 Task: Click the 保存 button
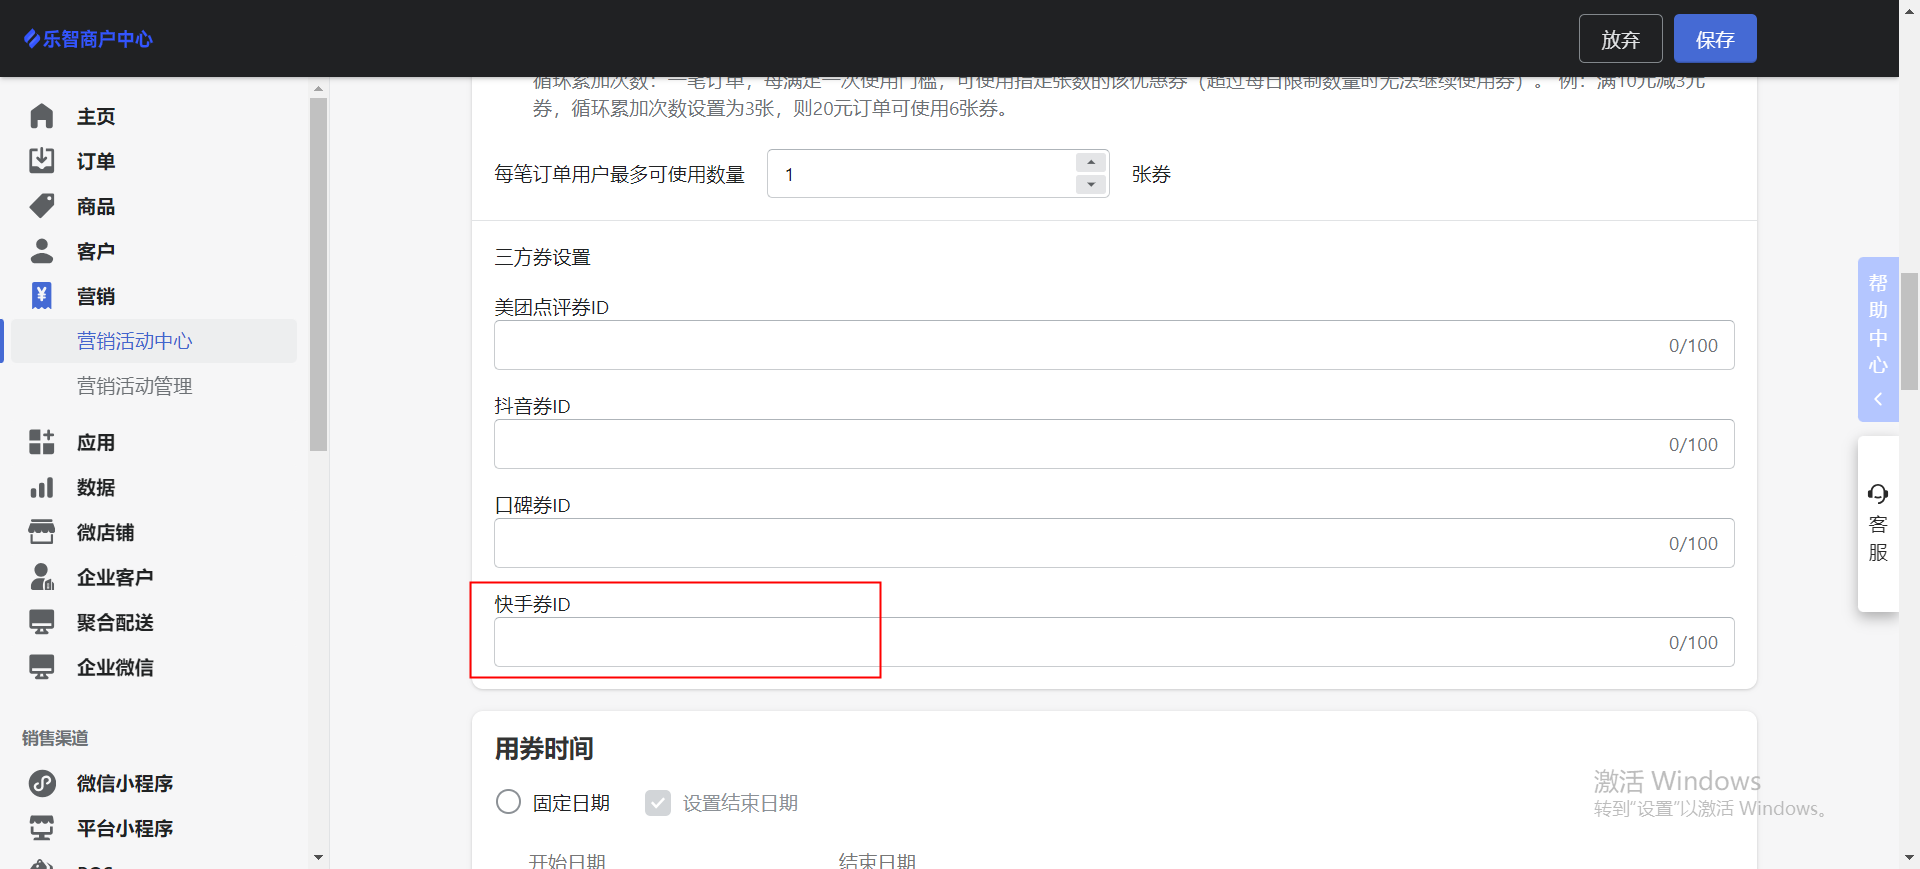click(1715, 39)
